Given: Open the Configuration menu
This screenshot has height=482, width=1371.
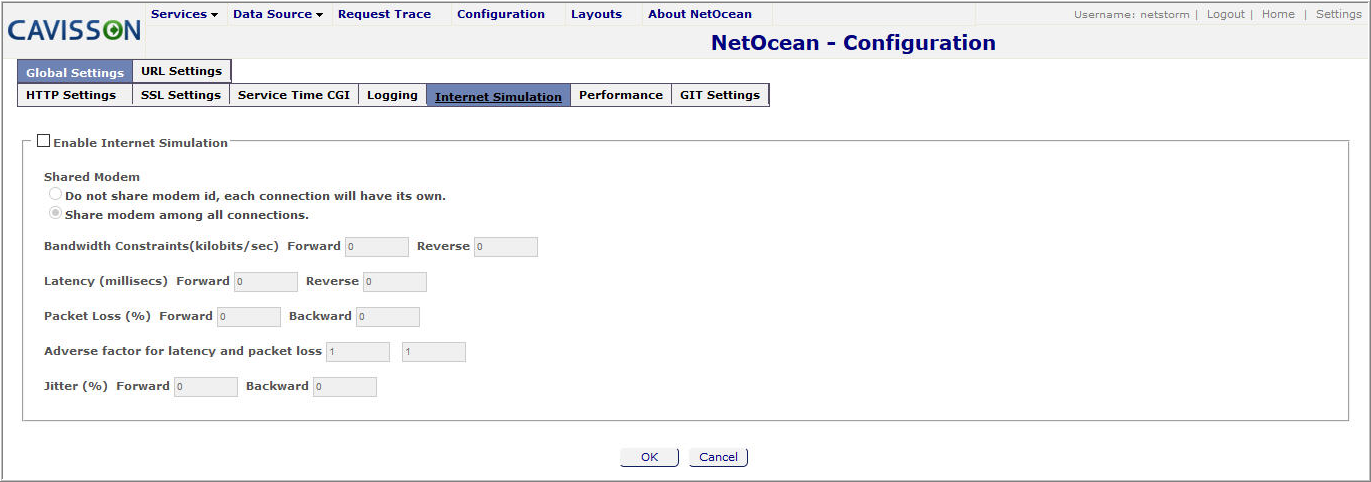Looking at the screenshot, I should (501, 14).
